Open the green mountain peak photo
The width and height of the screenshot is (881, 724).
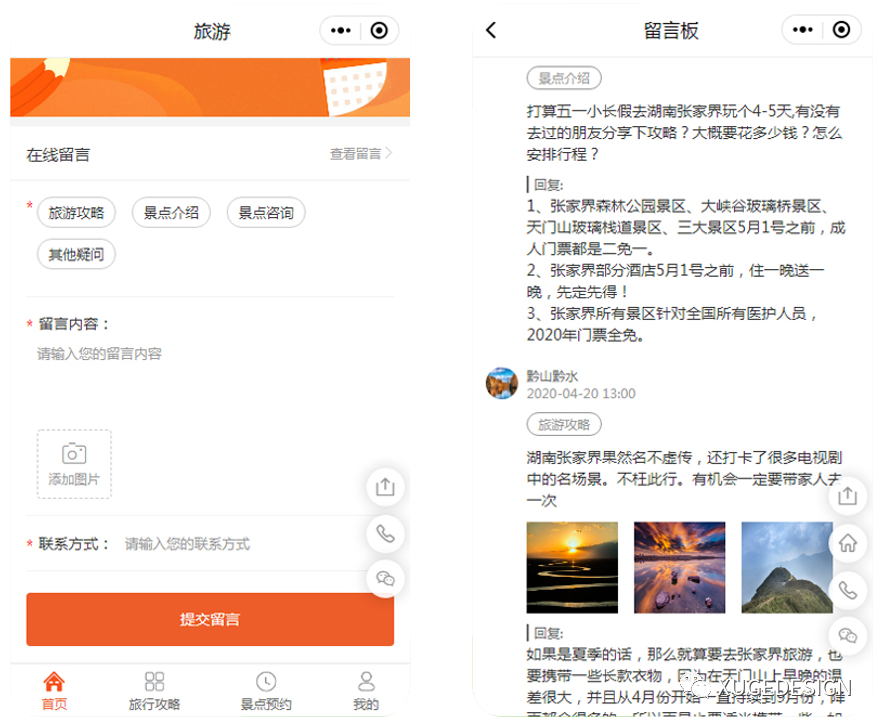click(x=787, y=567)
